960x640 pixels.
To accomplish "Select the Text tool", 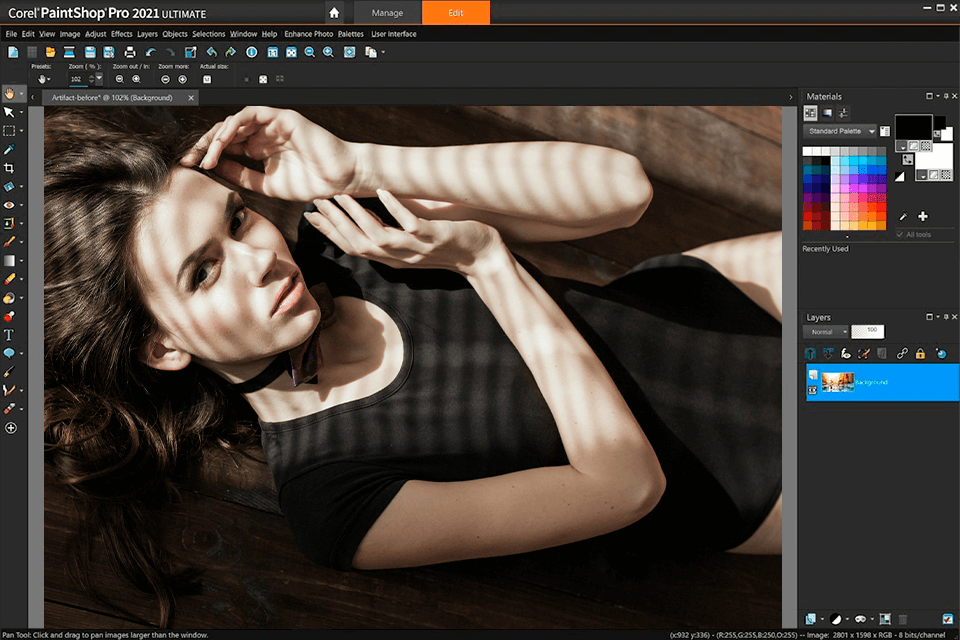I will (x=9, y=335).
